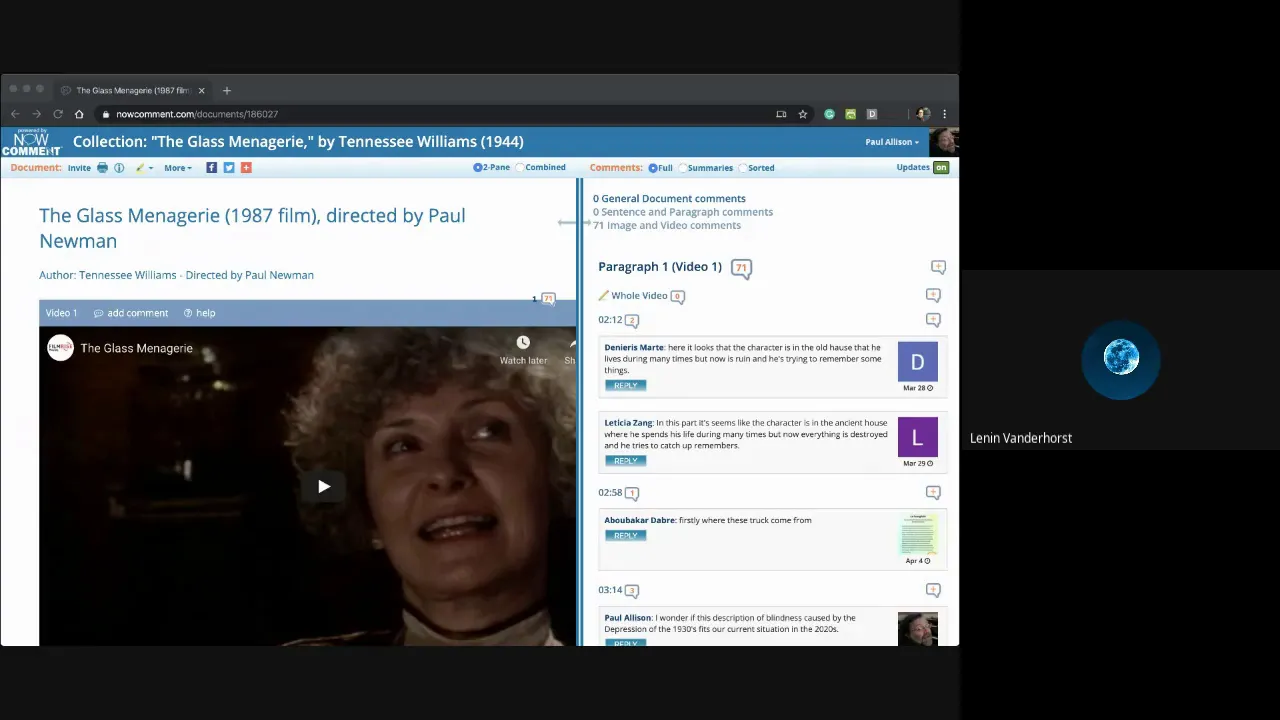This screenshot has width=1280, height=720.
Task: Click the 03:14 timestamp
Action: tap(610, 590)
